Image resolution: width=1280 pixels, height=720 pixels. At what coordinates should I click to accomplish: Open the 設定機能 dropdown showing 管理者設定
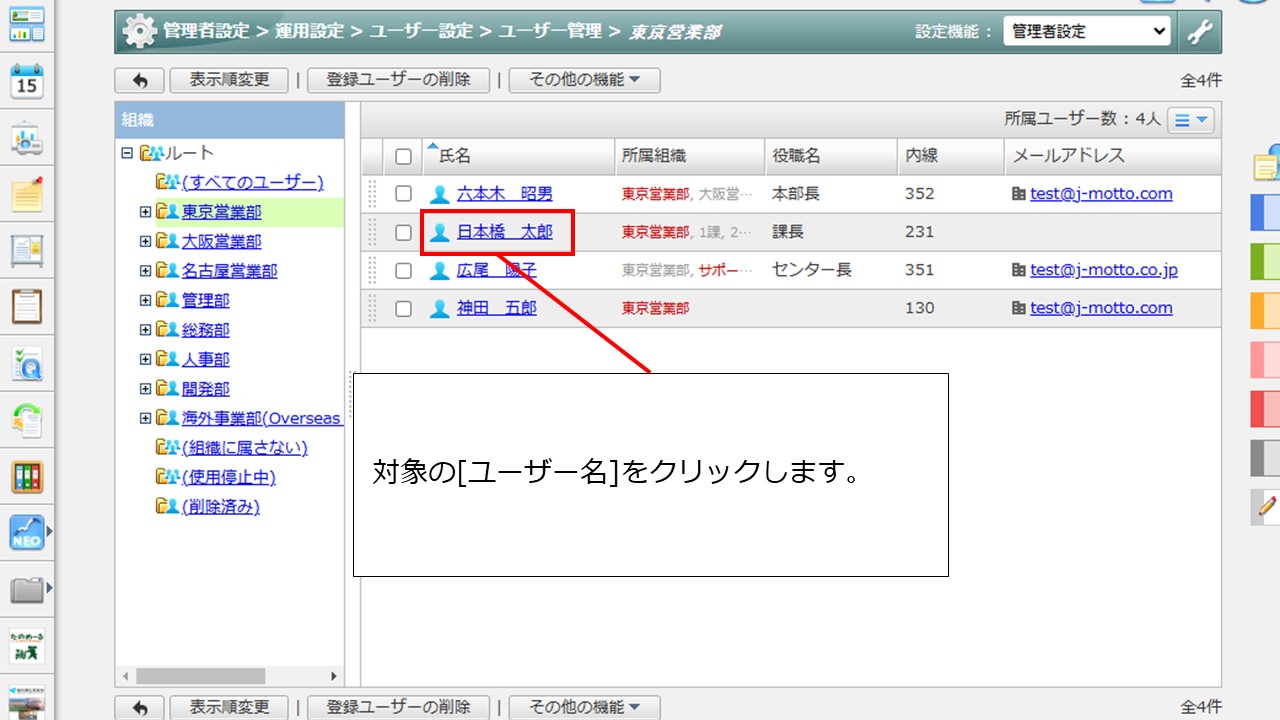1086,32
